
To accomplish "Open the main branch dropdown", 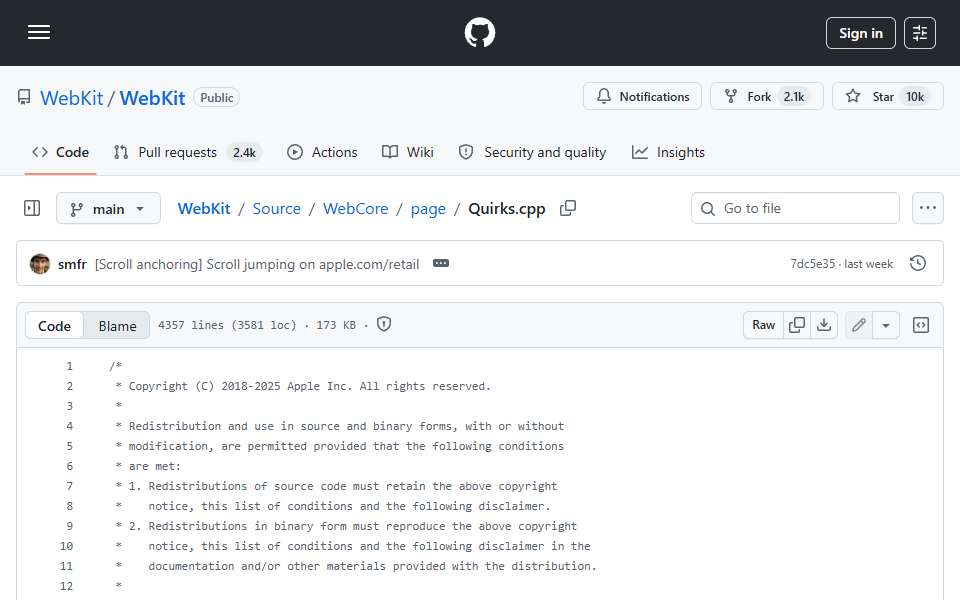I will [108, 209].
